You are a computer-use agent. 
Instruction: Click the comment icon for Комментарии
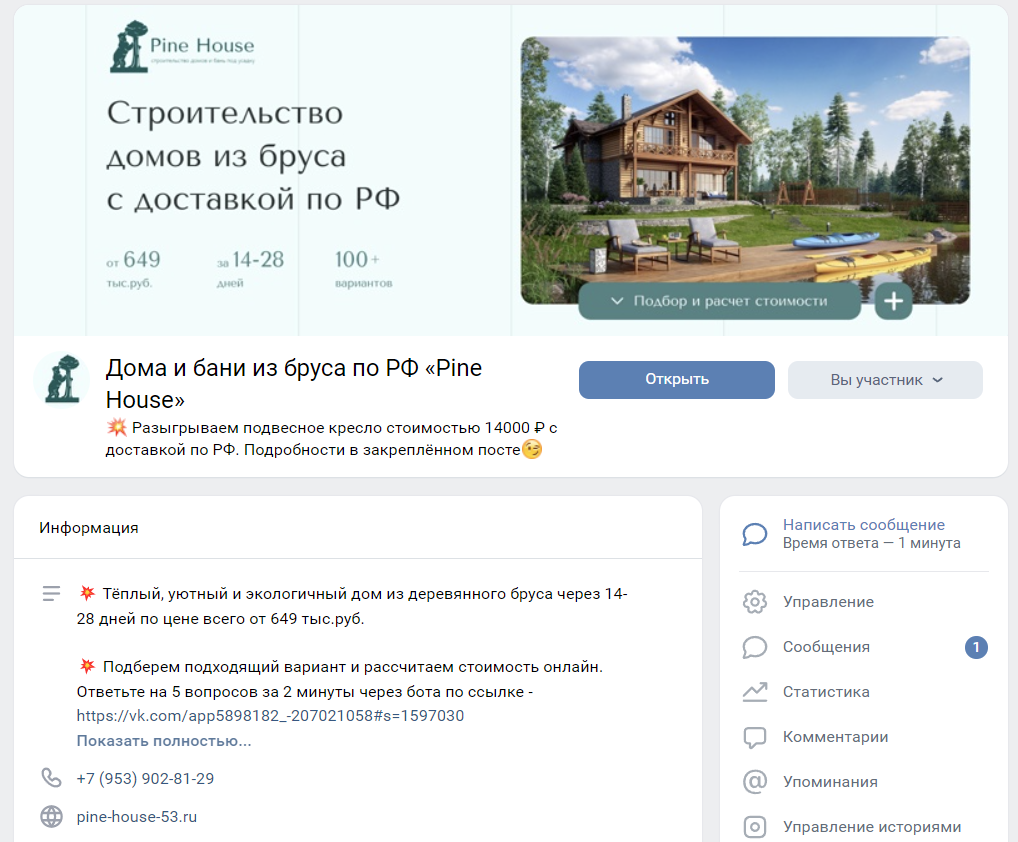tap(754, 737)
